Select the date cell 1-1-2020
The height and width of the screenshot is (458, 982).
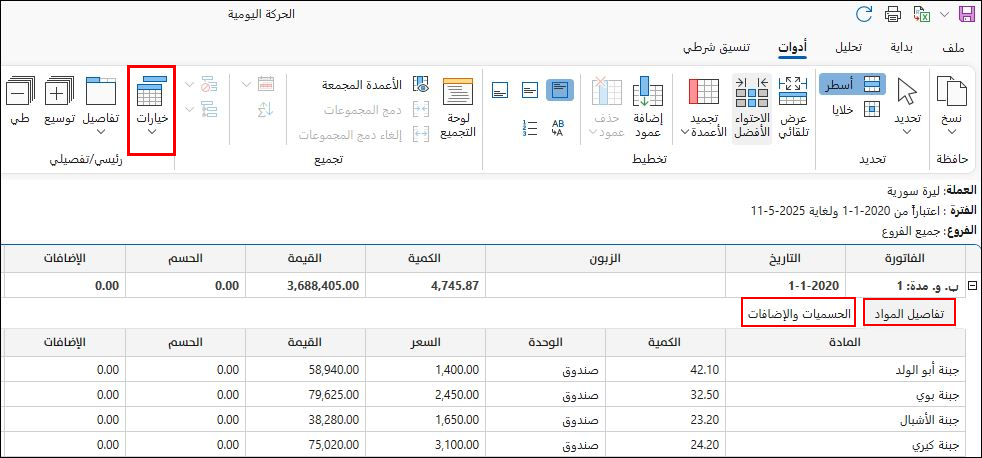pyautogui.click(x=785, y=285)
